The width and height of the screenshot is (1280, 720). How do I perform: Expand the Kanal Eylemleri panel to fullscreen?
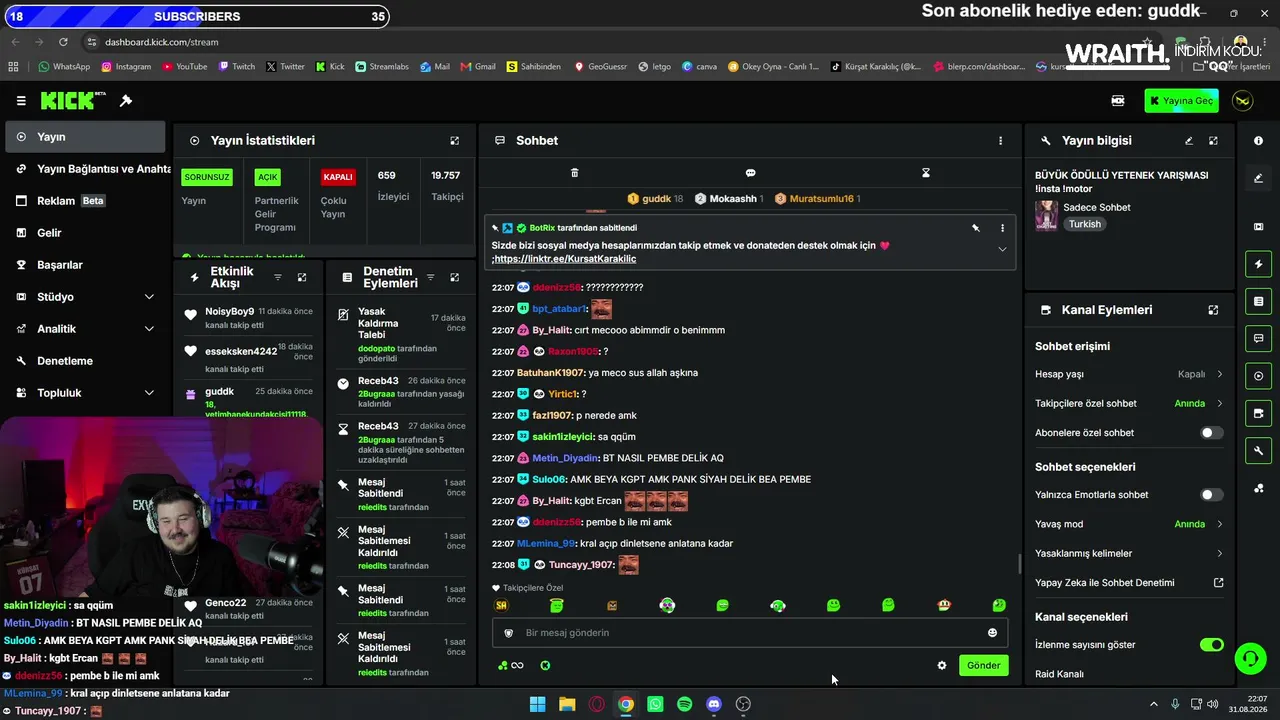point(1213,310)
